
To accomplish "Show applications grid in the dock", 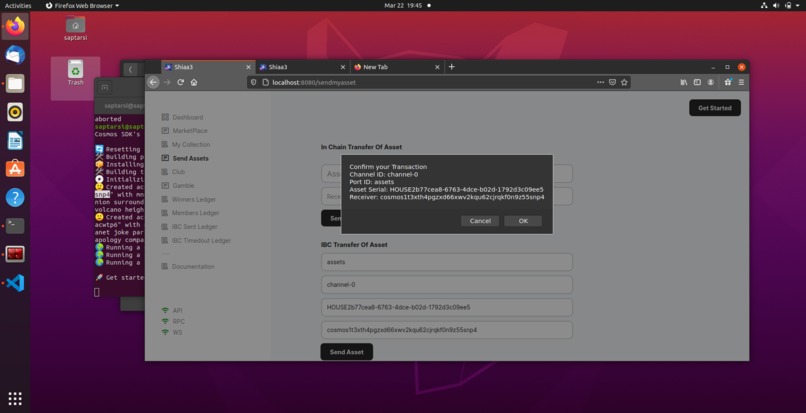I will 15,398.
